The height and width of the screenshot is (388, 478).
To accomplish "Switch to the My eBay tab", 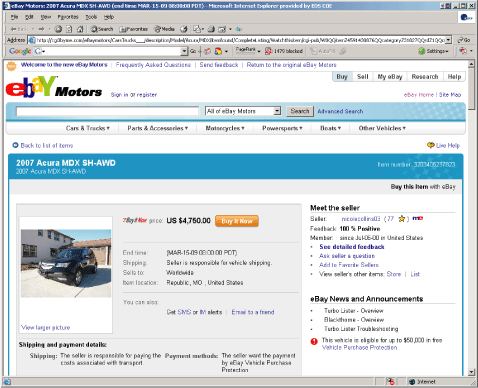I will click(x=390, y=77).
